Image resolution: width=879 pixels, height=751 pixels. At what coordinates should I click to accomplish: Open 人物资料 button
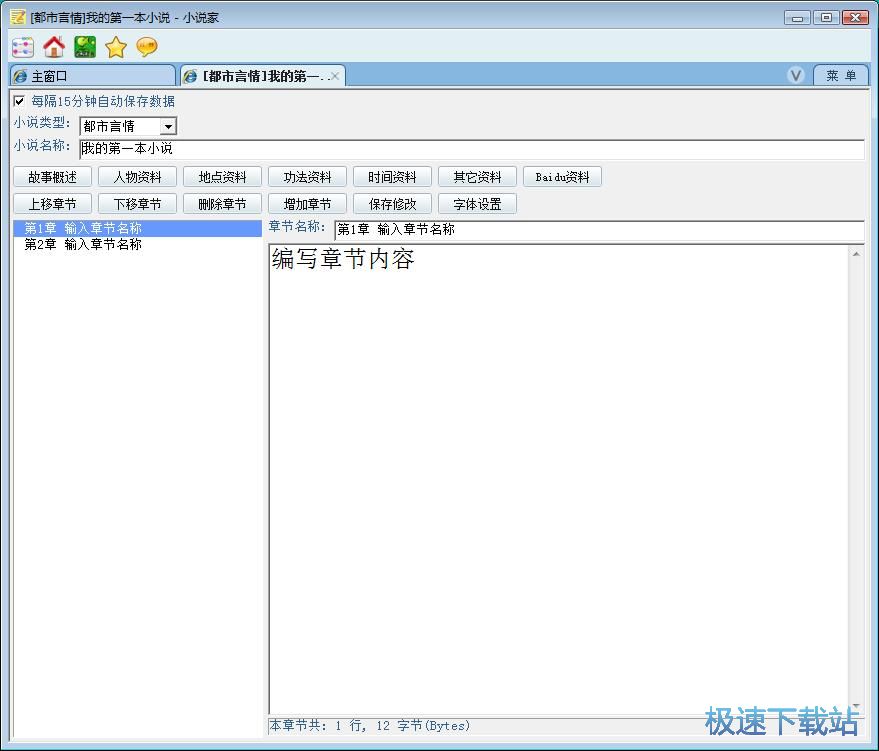pyautogui.click(x=137, y=177)
